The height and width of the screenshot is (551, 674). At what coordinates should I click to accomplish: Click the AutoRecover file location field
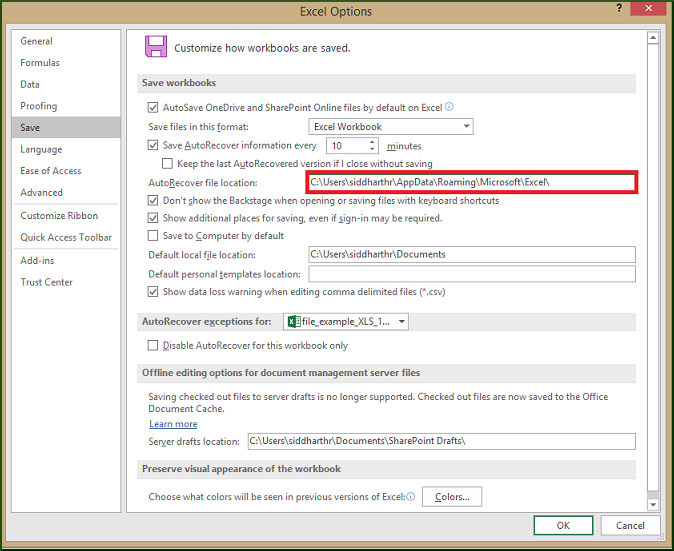(x=472, y=182)
